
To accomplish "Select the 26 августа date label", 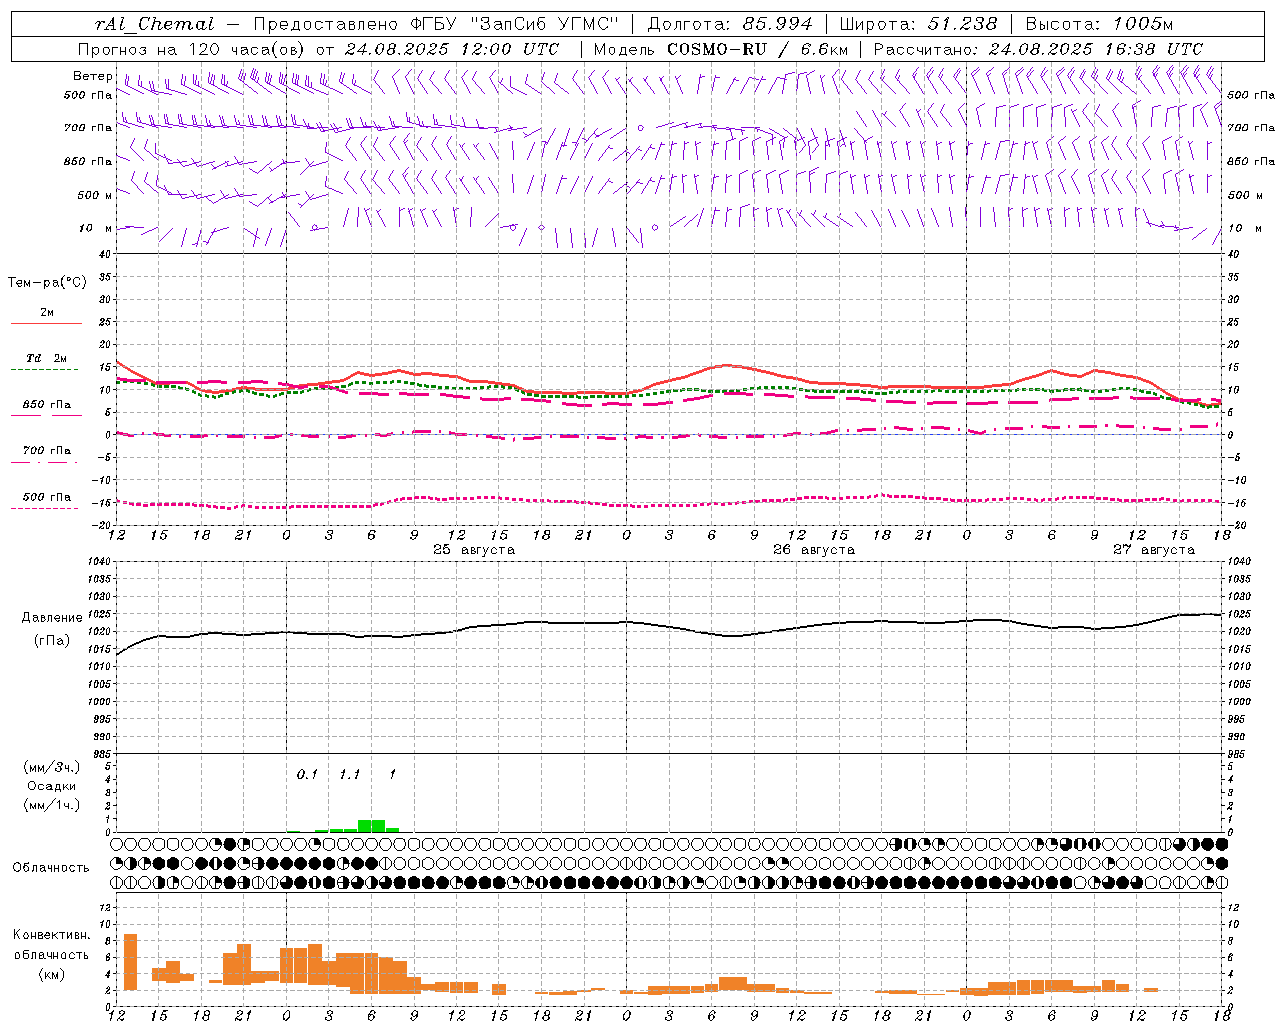I will pyautogui.click(x=814, y=550).
